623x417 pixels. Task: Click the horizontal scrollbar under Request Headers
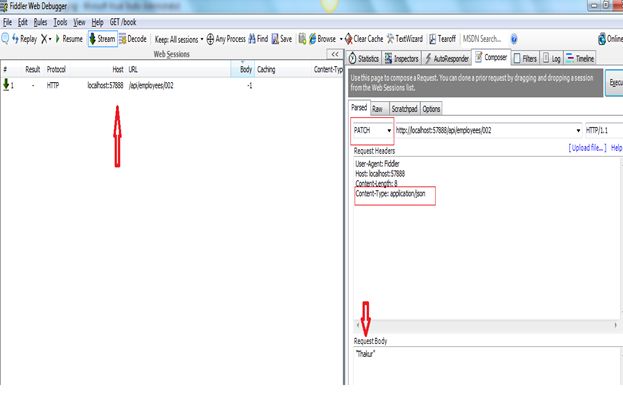(x=487, y=325)
